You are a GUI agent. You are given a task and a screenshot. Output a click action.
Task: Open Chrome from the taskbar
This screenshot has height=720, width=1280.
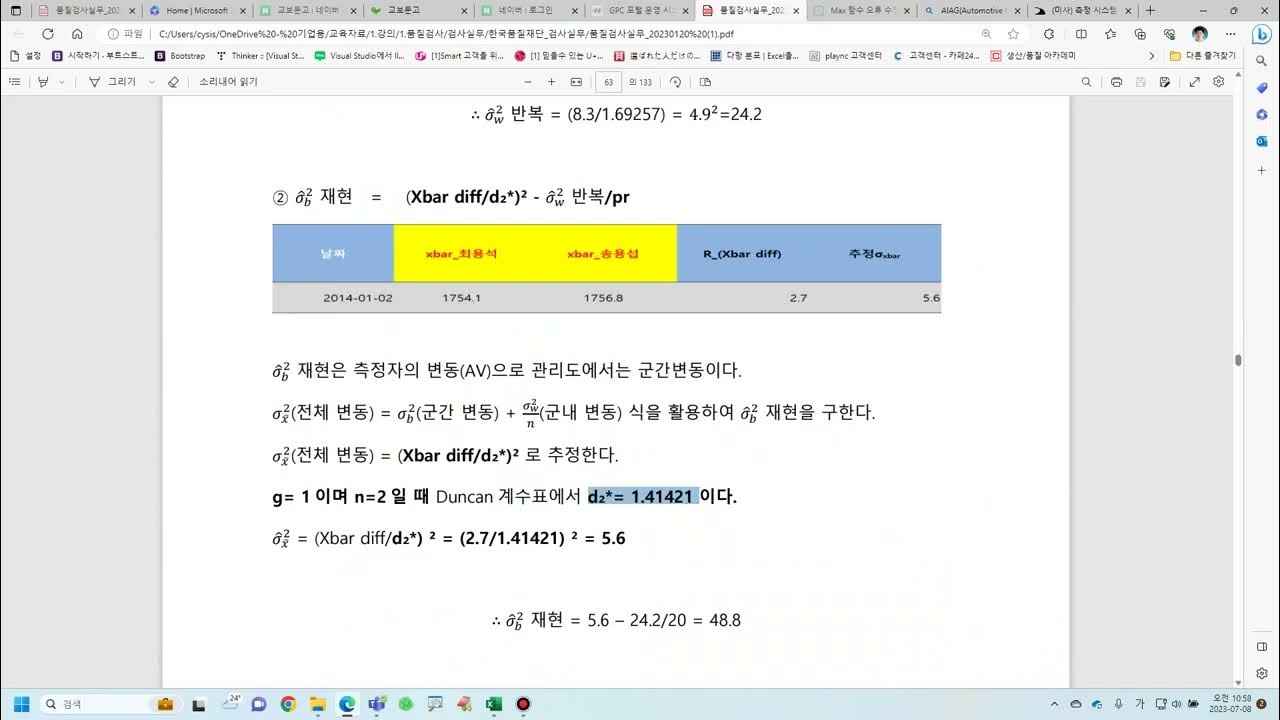click(x=288, y=704)
